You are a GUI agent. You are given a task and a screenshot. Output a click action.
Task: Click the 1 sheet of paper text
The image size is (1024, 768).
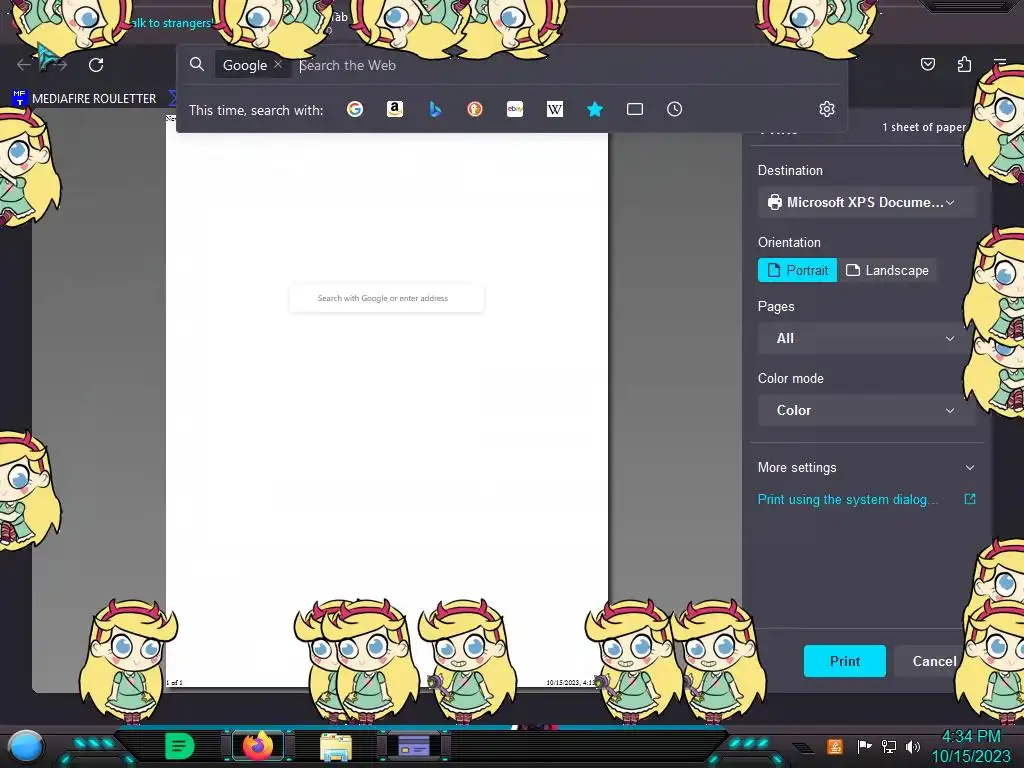[x=923, y=127]
